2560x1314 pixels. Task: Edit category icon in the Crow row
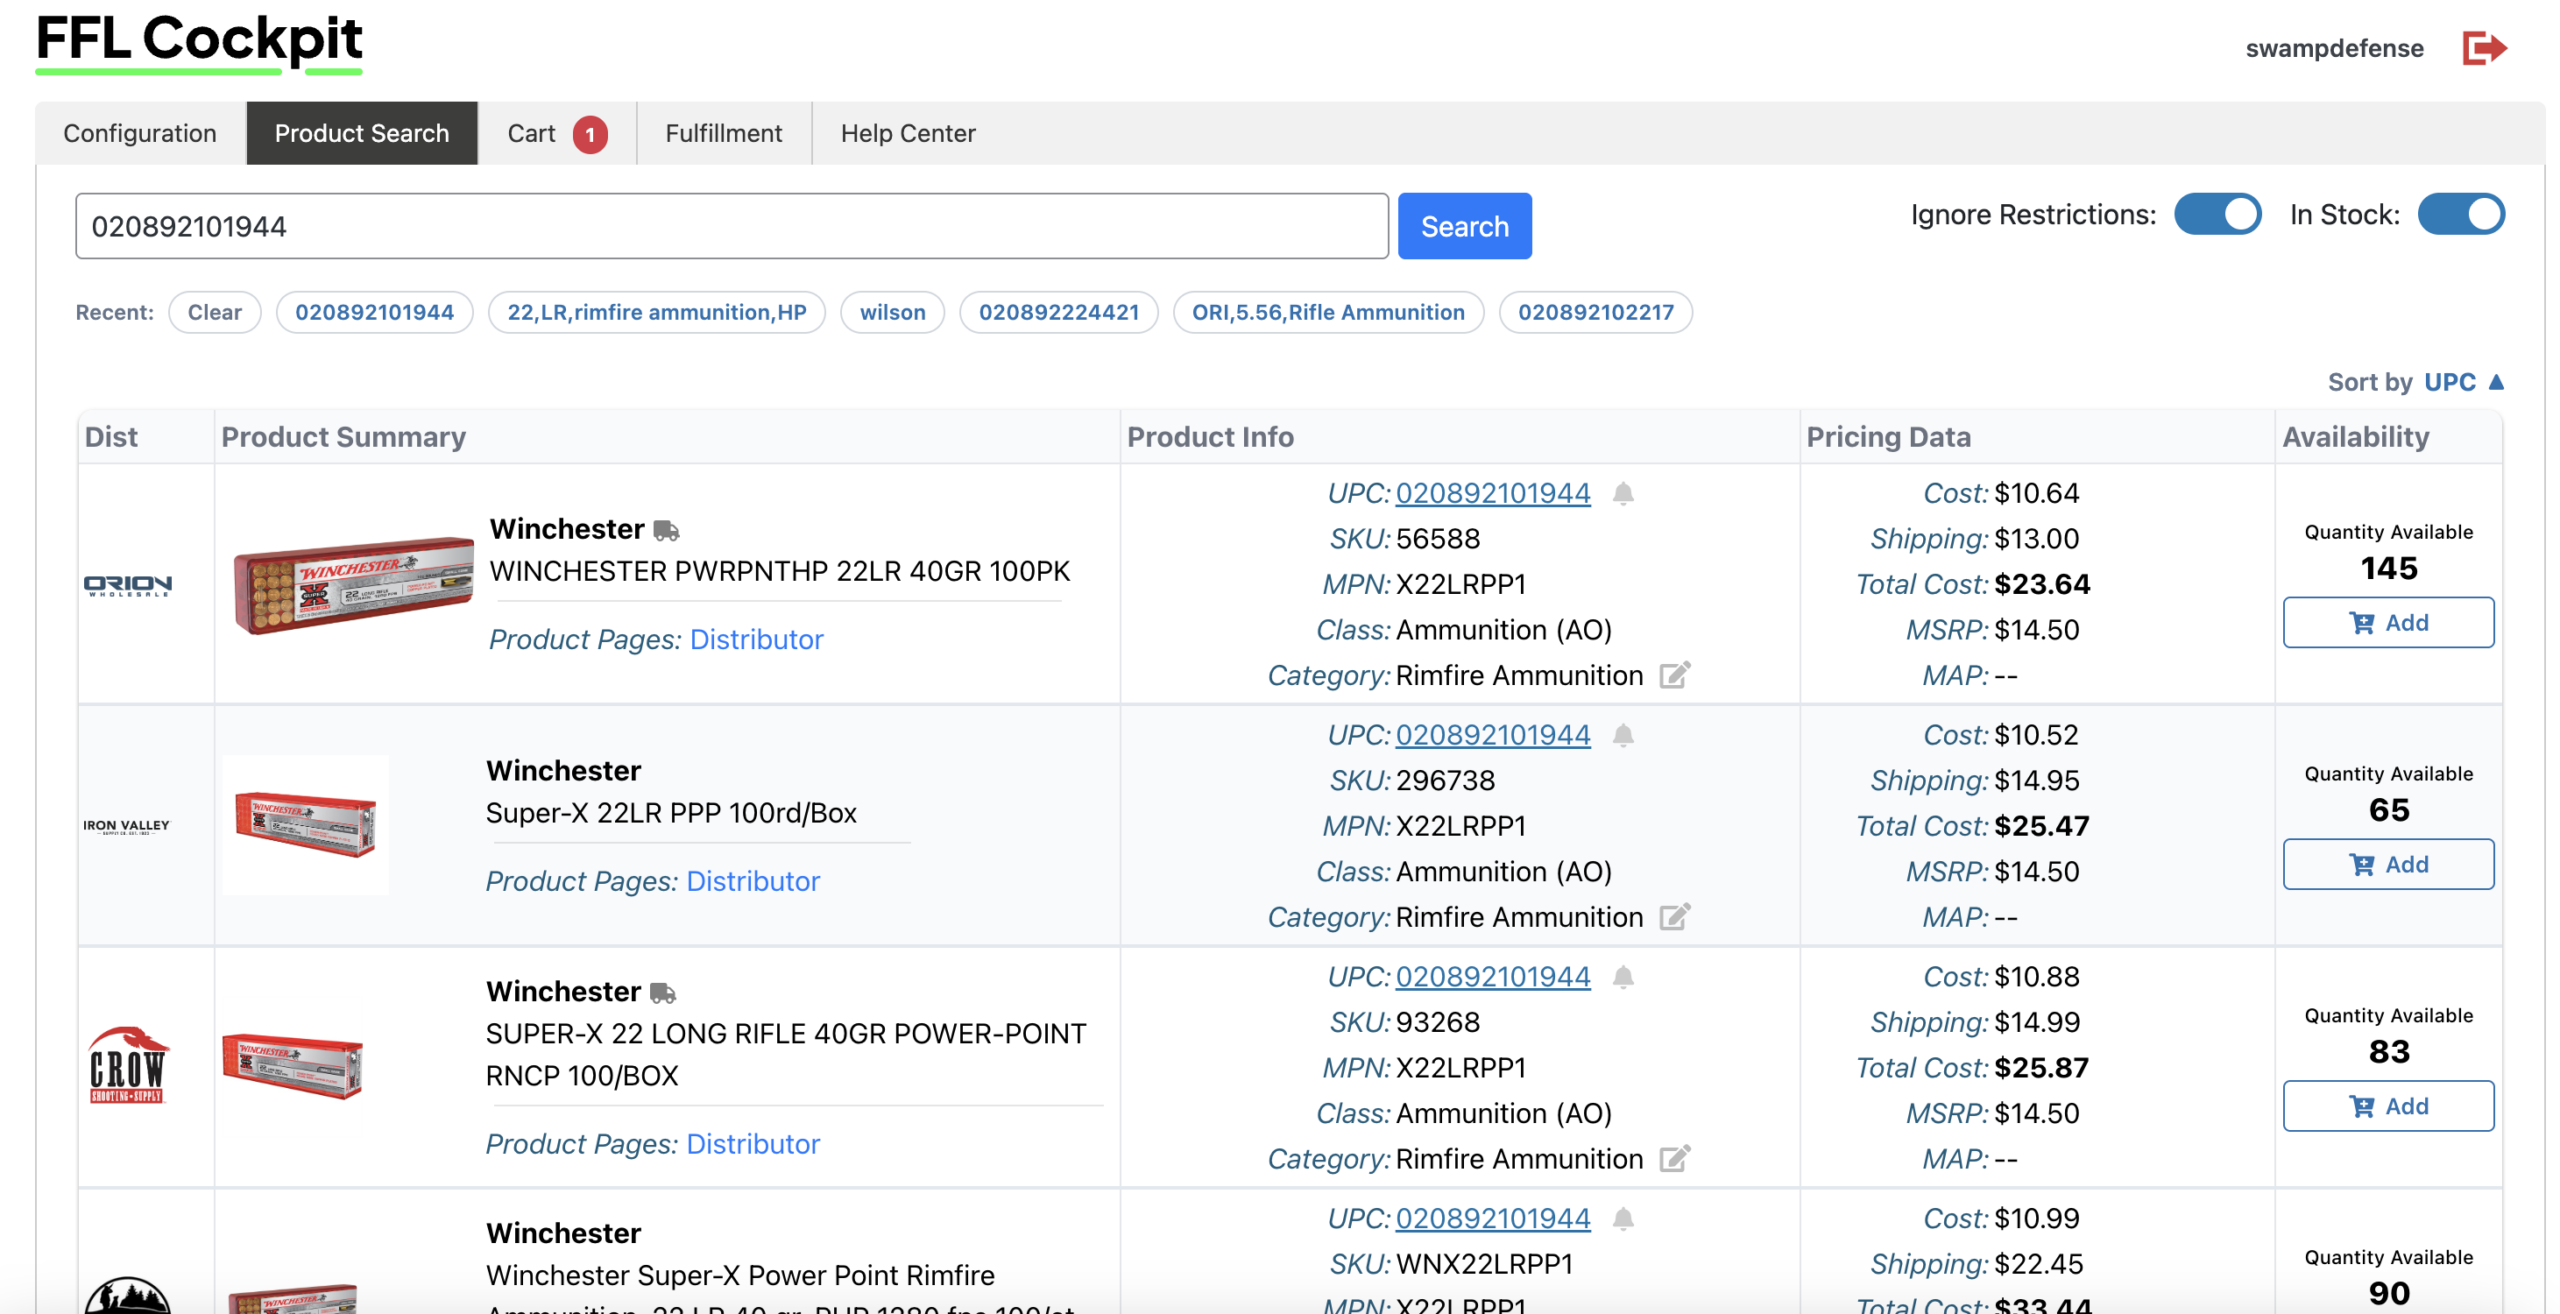(1675, 1159)
